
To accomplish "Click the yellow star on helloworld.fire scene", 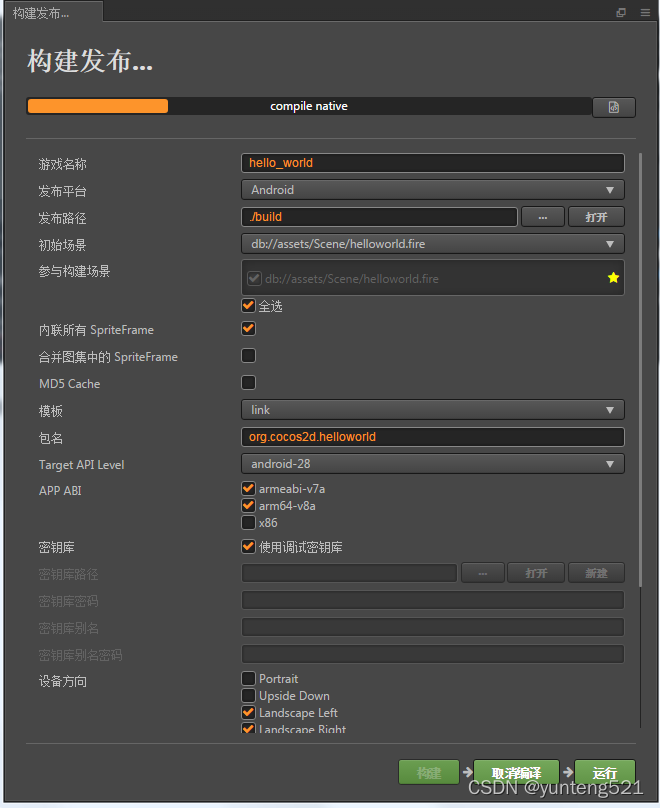I will [613, 278].
